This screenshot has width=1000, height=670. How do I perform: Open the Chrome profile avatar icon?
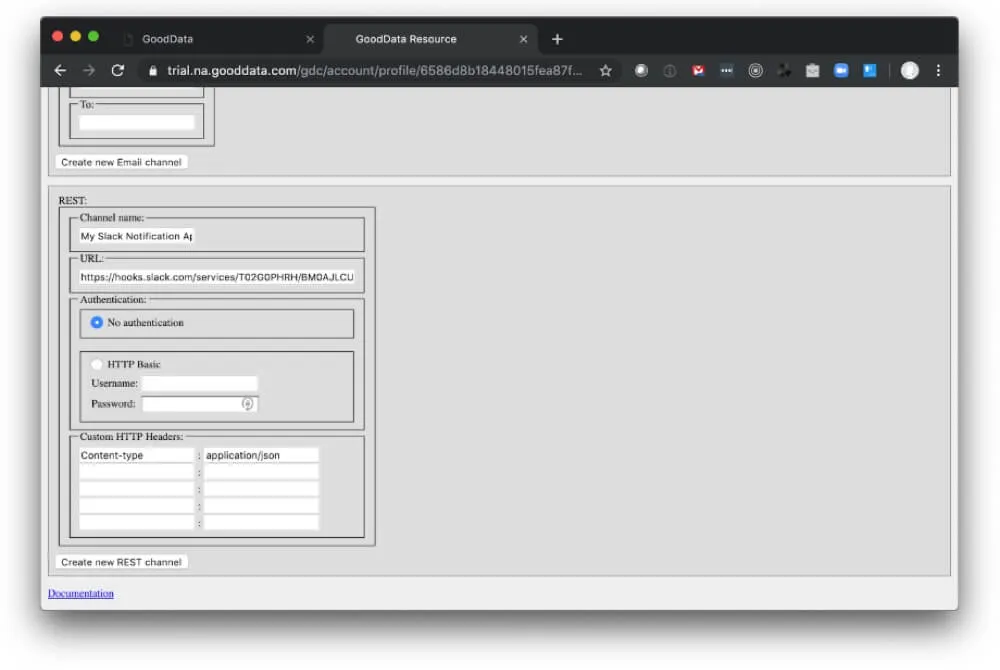click(909, 71)
